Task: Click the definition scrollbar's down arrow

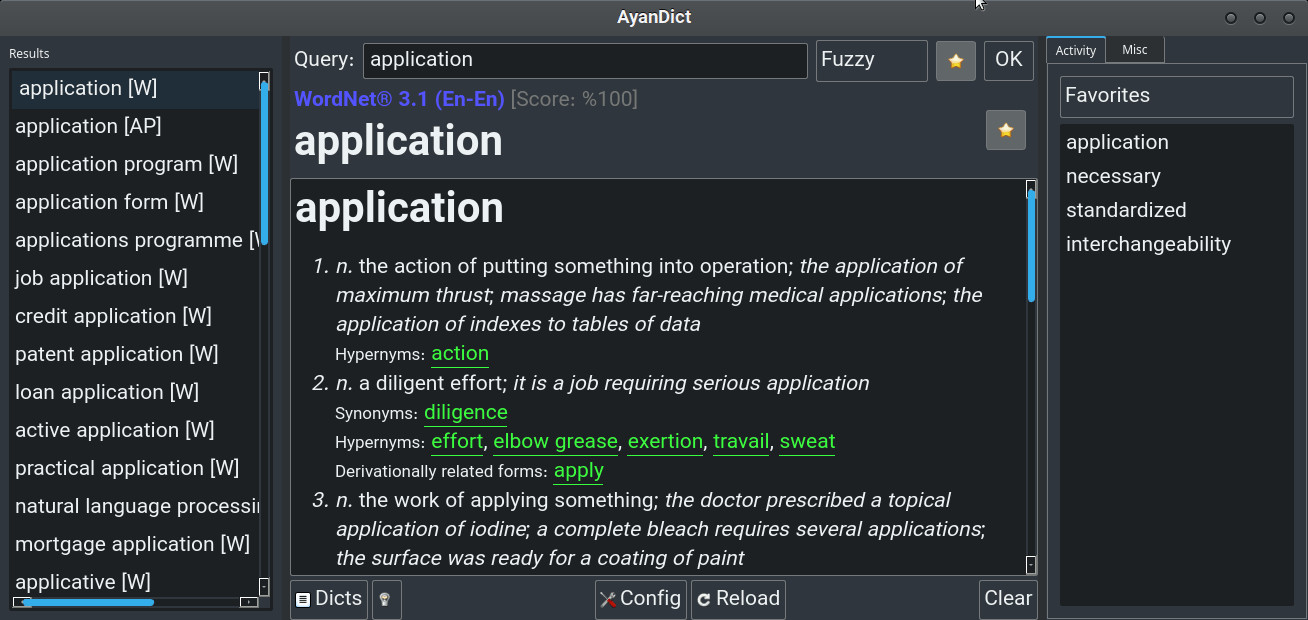Action: click(x=1031, y=565)
